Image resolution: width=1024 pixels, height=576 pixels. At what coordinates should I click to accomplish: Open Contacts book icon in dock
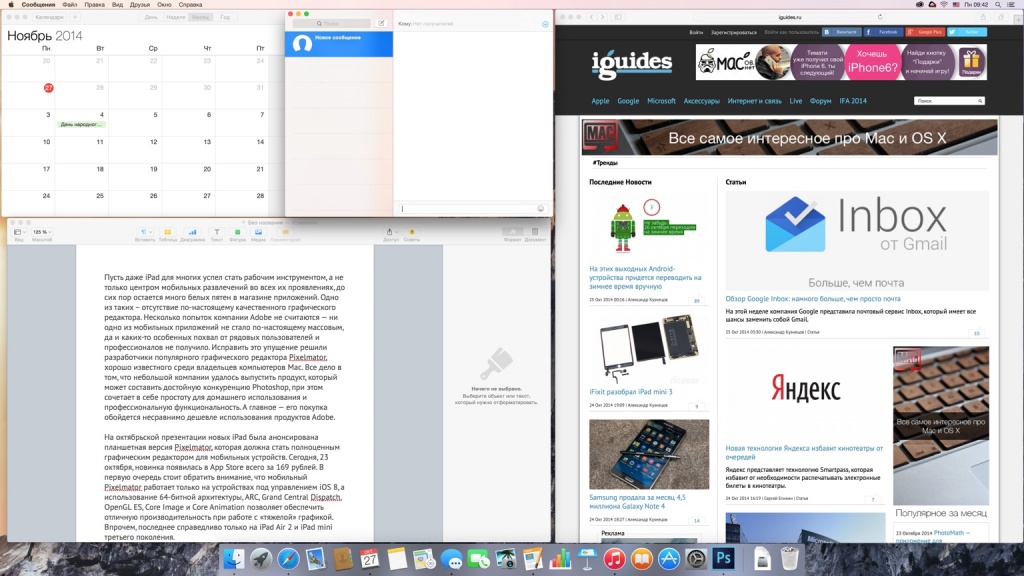342,559
